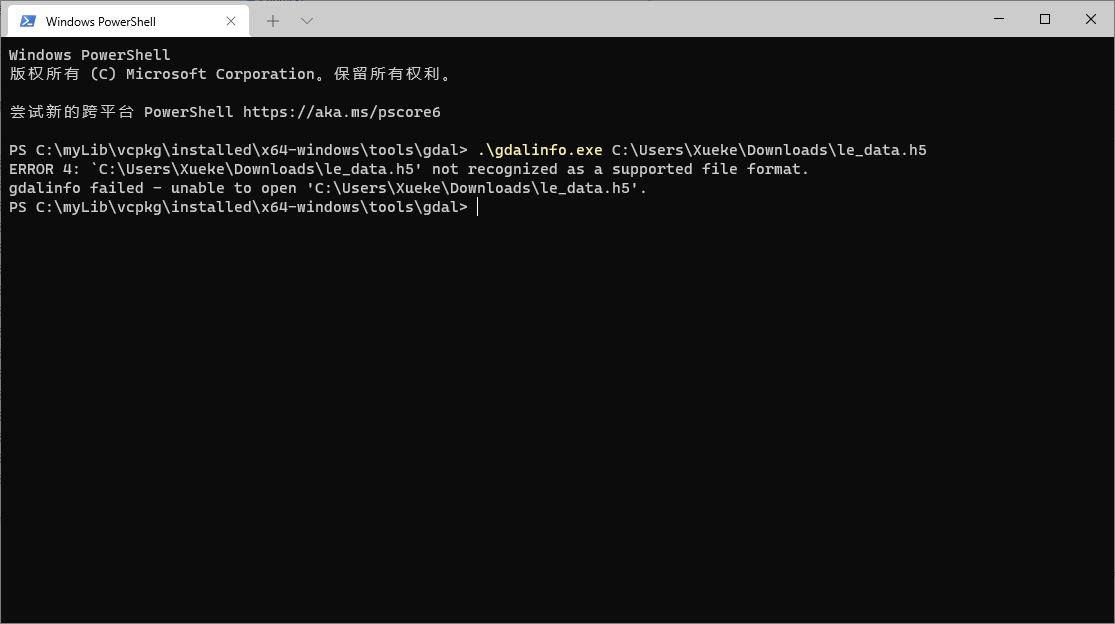This screenshot has height=624, width=1115.
Task: Maximize the terminal window
Action: [x=1043, y=19]
